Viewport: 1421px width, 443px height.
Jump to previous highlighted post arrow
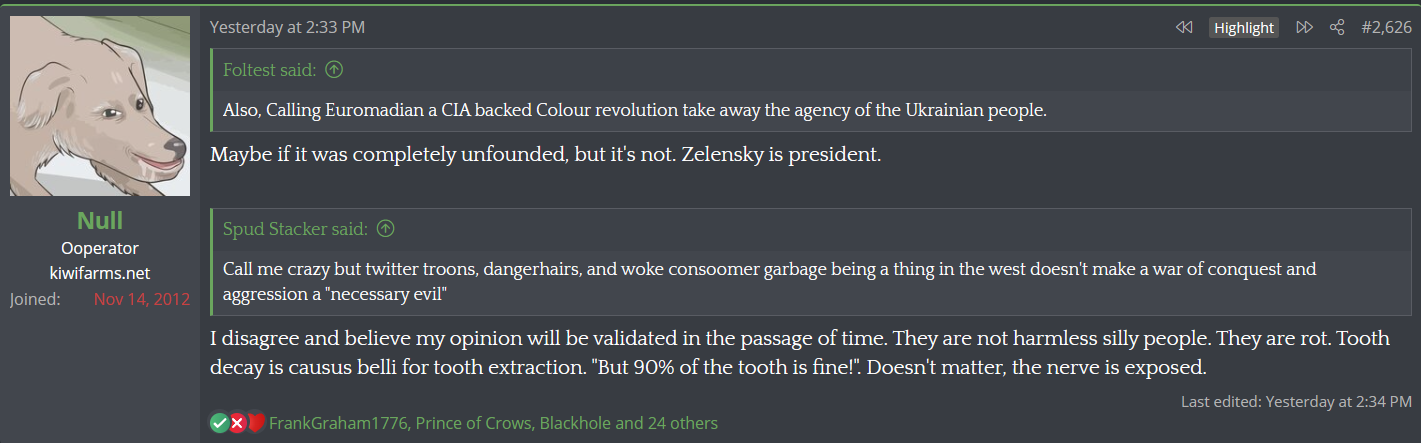[x=1184, y=28]
